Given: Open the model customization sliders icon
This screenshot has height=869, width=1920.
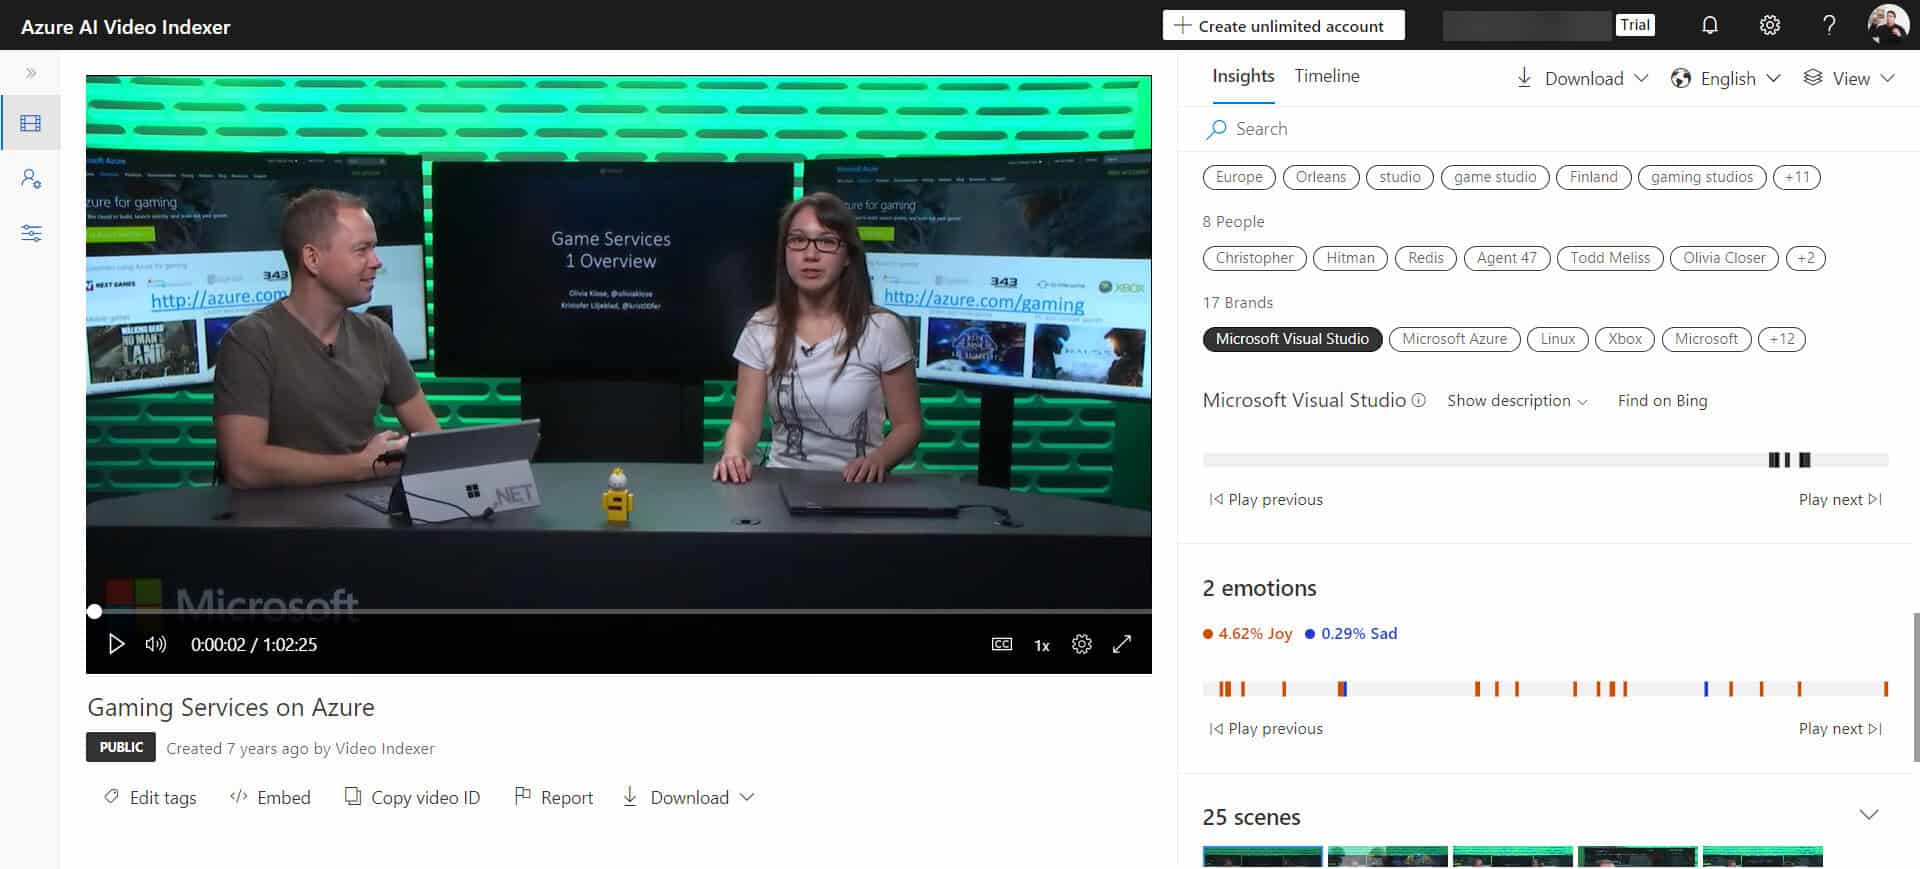Looking at the screenshot, I should pos(31,234).
